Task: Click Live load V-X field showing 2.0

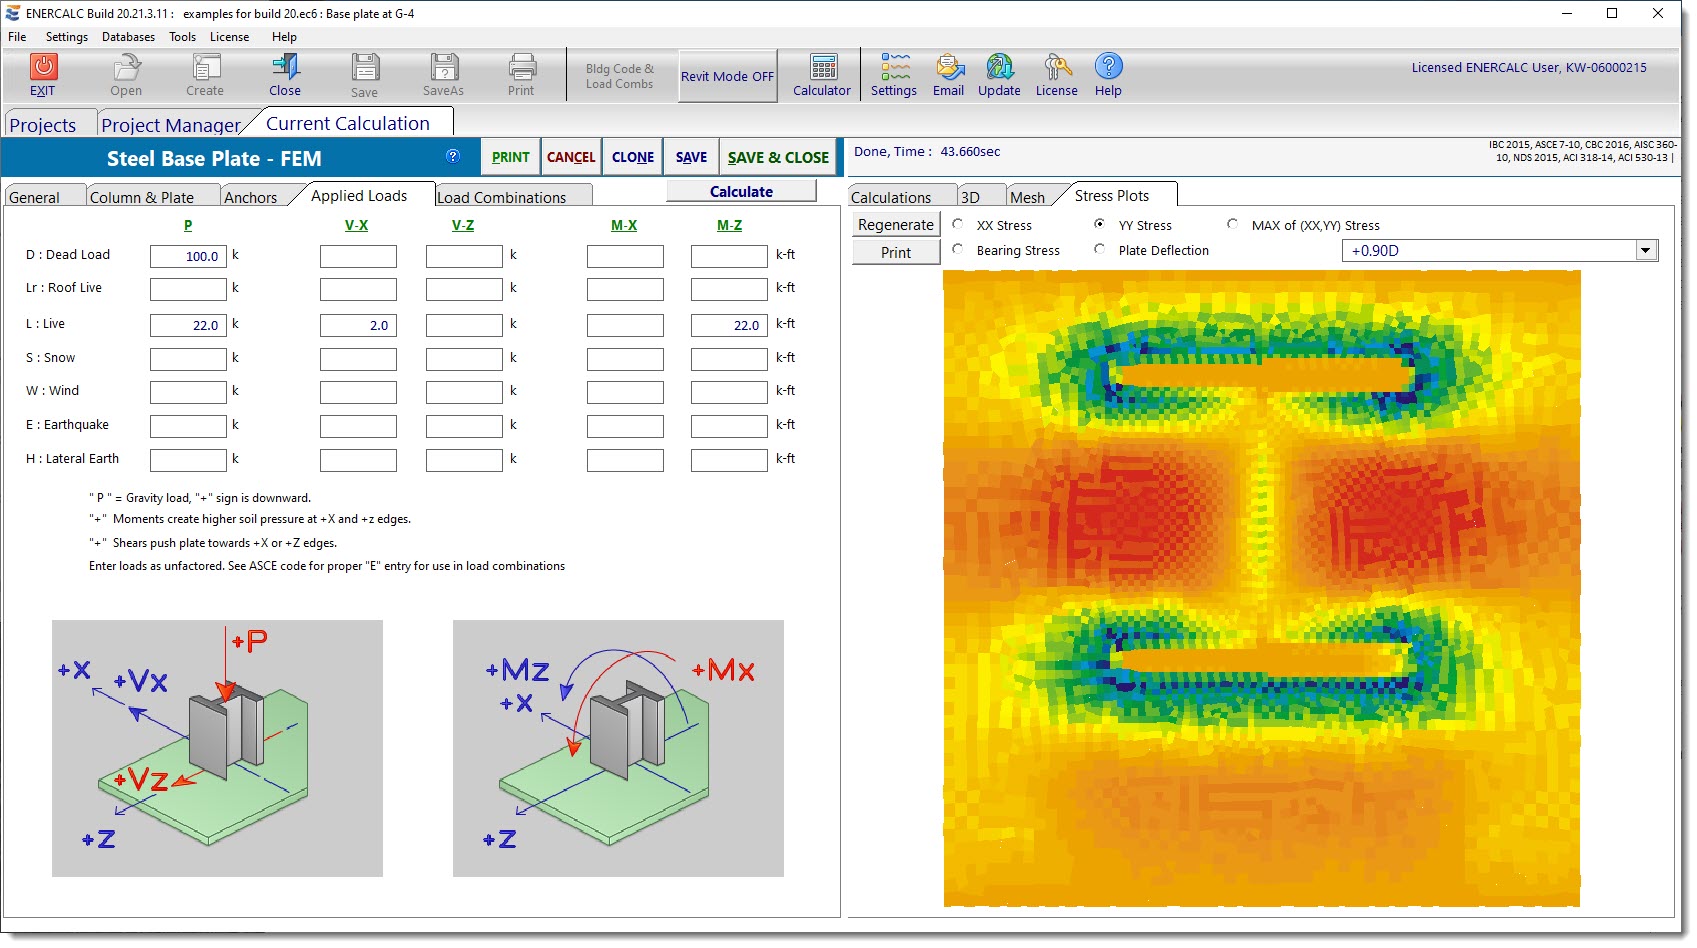Action: [x=358, y=325]
